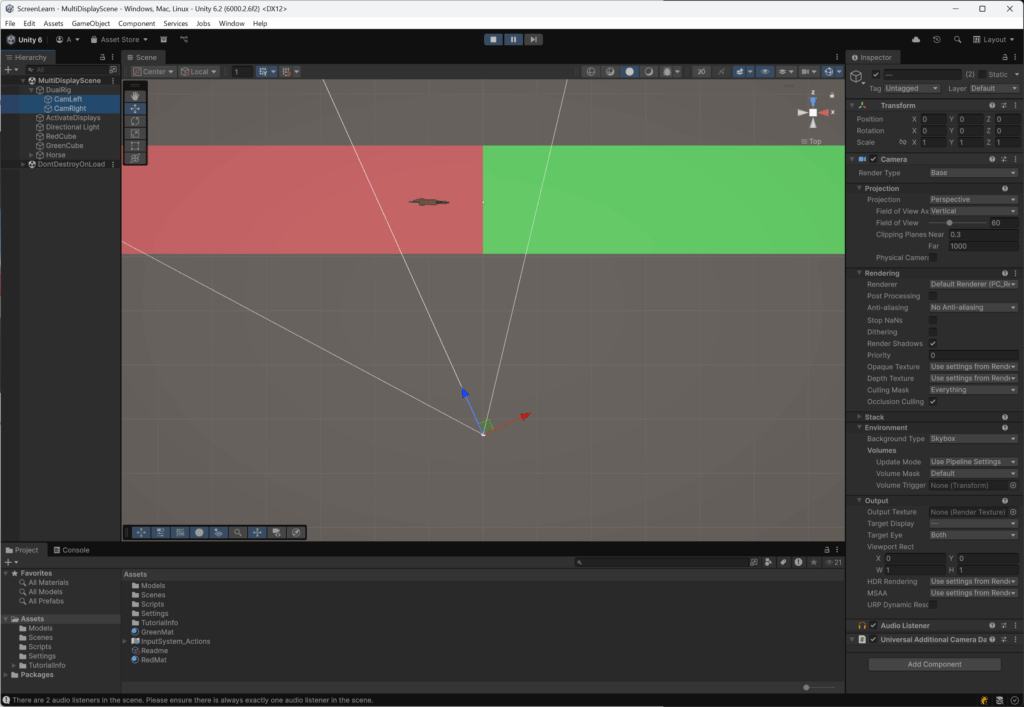Open the Layout dropdown button
The width and height of the screenshot is (1024, 707).
(993, 40)
